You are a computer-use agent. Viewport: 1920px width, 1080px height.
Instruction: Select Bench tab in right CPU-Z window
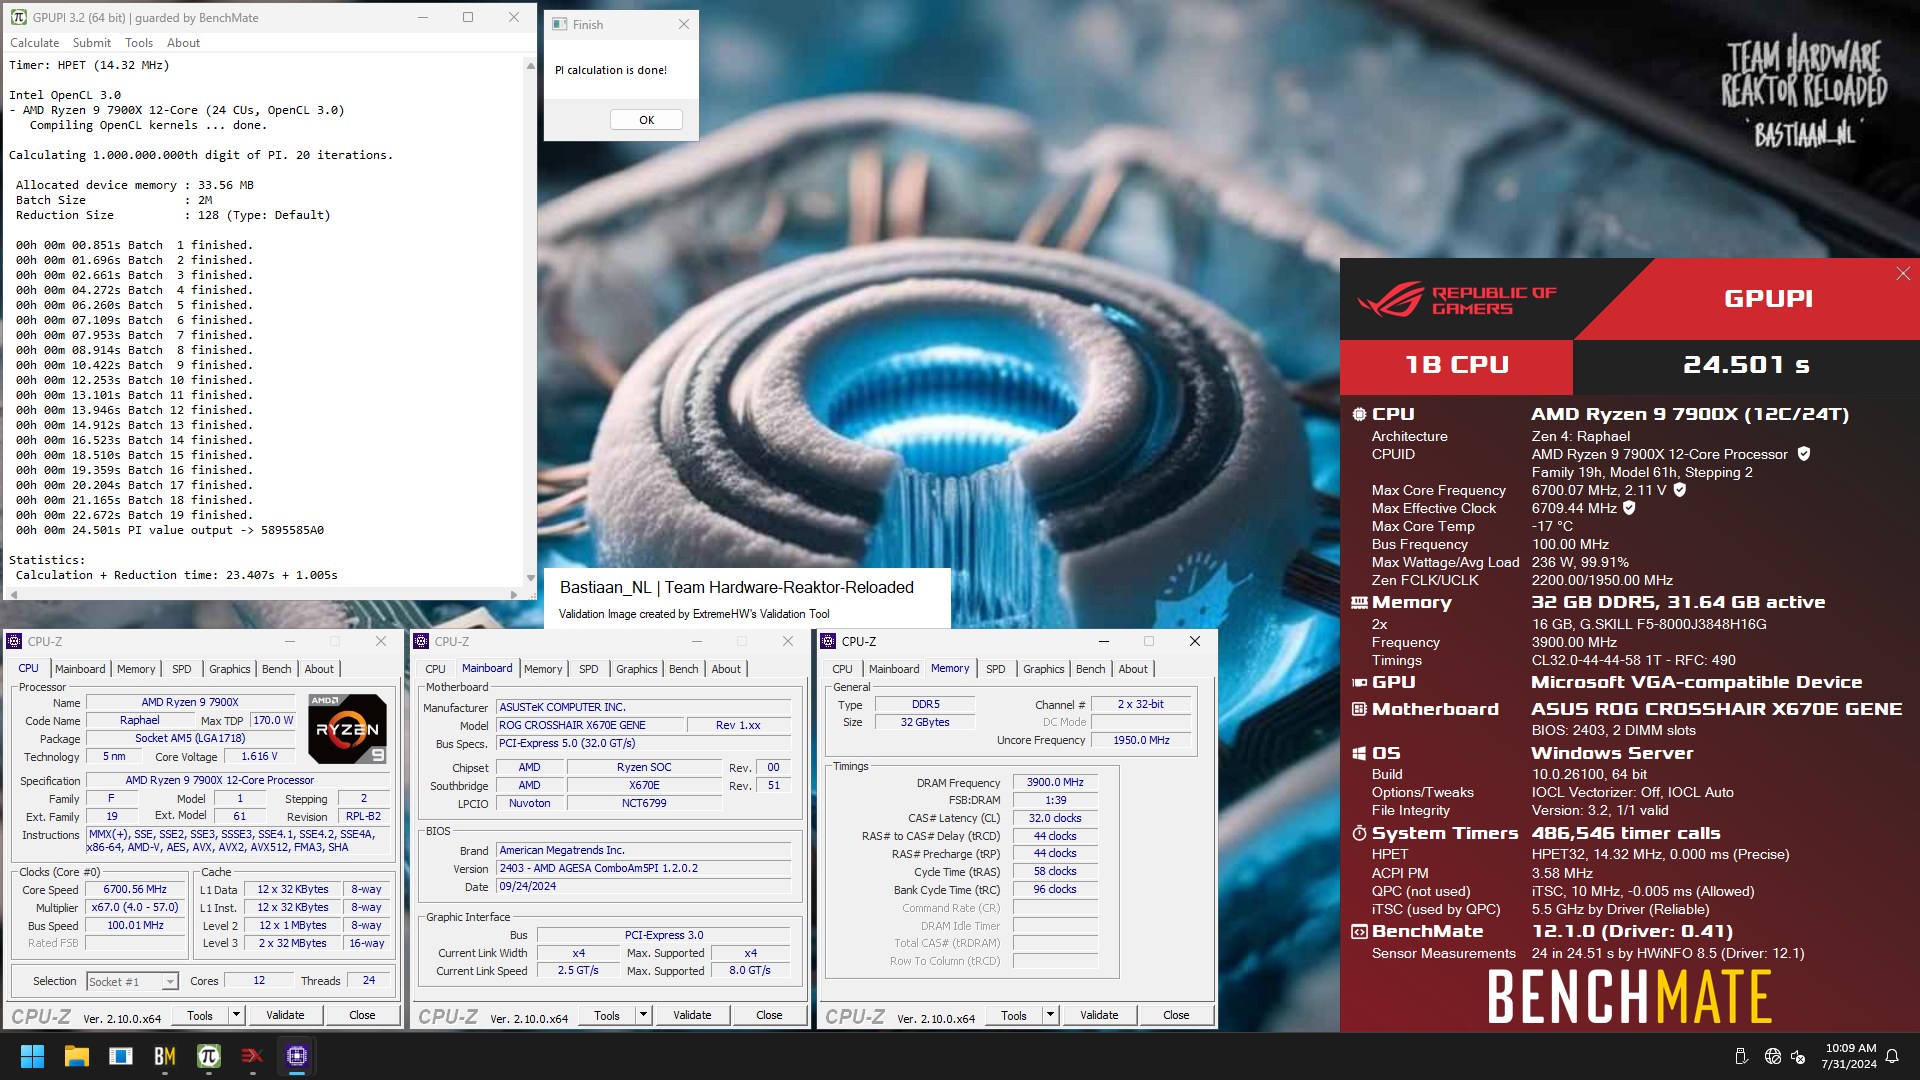point(1091,669)
